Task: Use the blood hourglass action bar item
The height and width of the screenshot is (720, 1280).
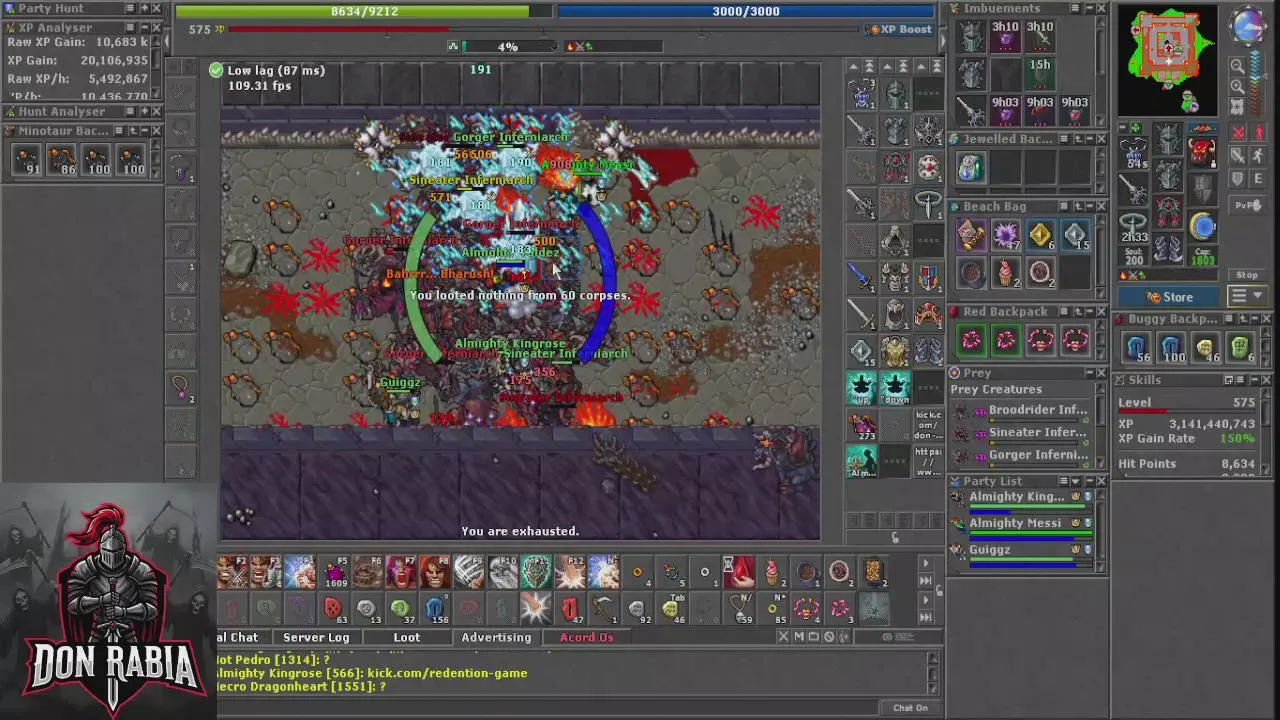Action: point(739,572)
